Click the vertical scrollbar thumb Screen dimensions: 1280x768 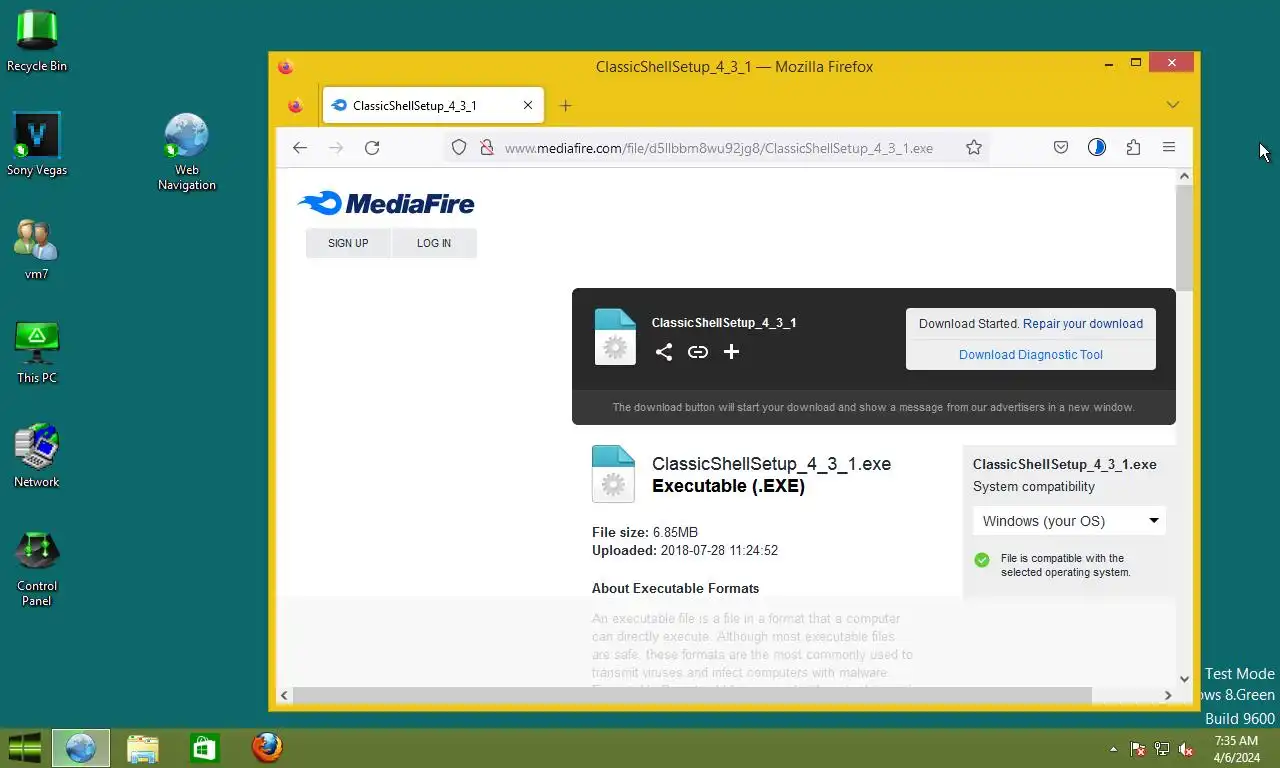point(1184,239)
